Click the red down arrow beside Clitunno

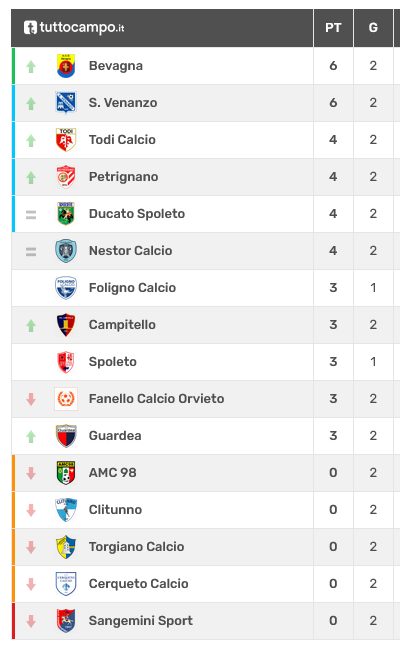point(31,510)
